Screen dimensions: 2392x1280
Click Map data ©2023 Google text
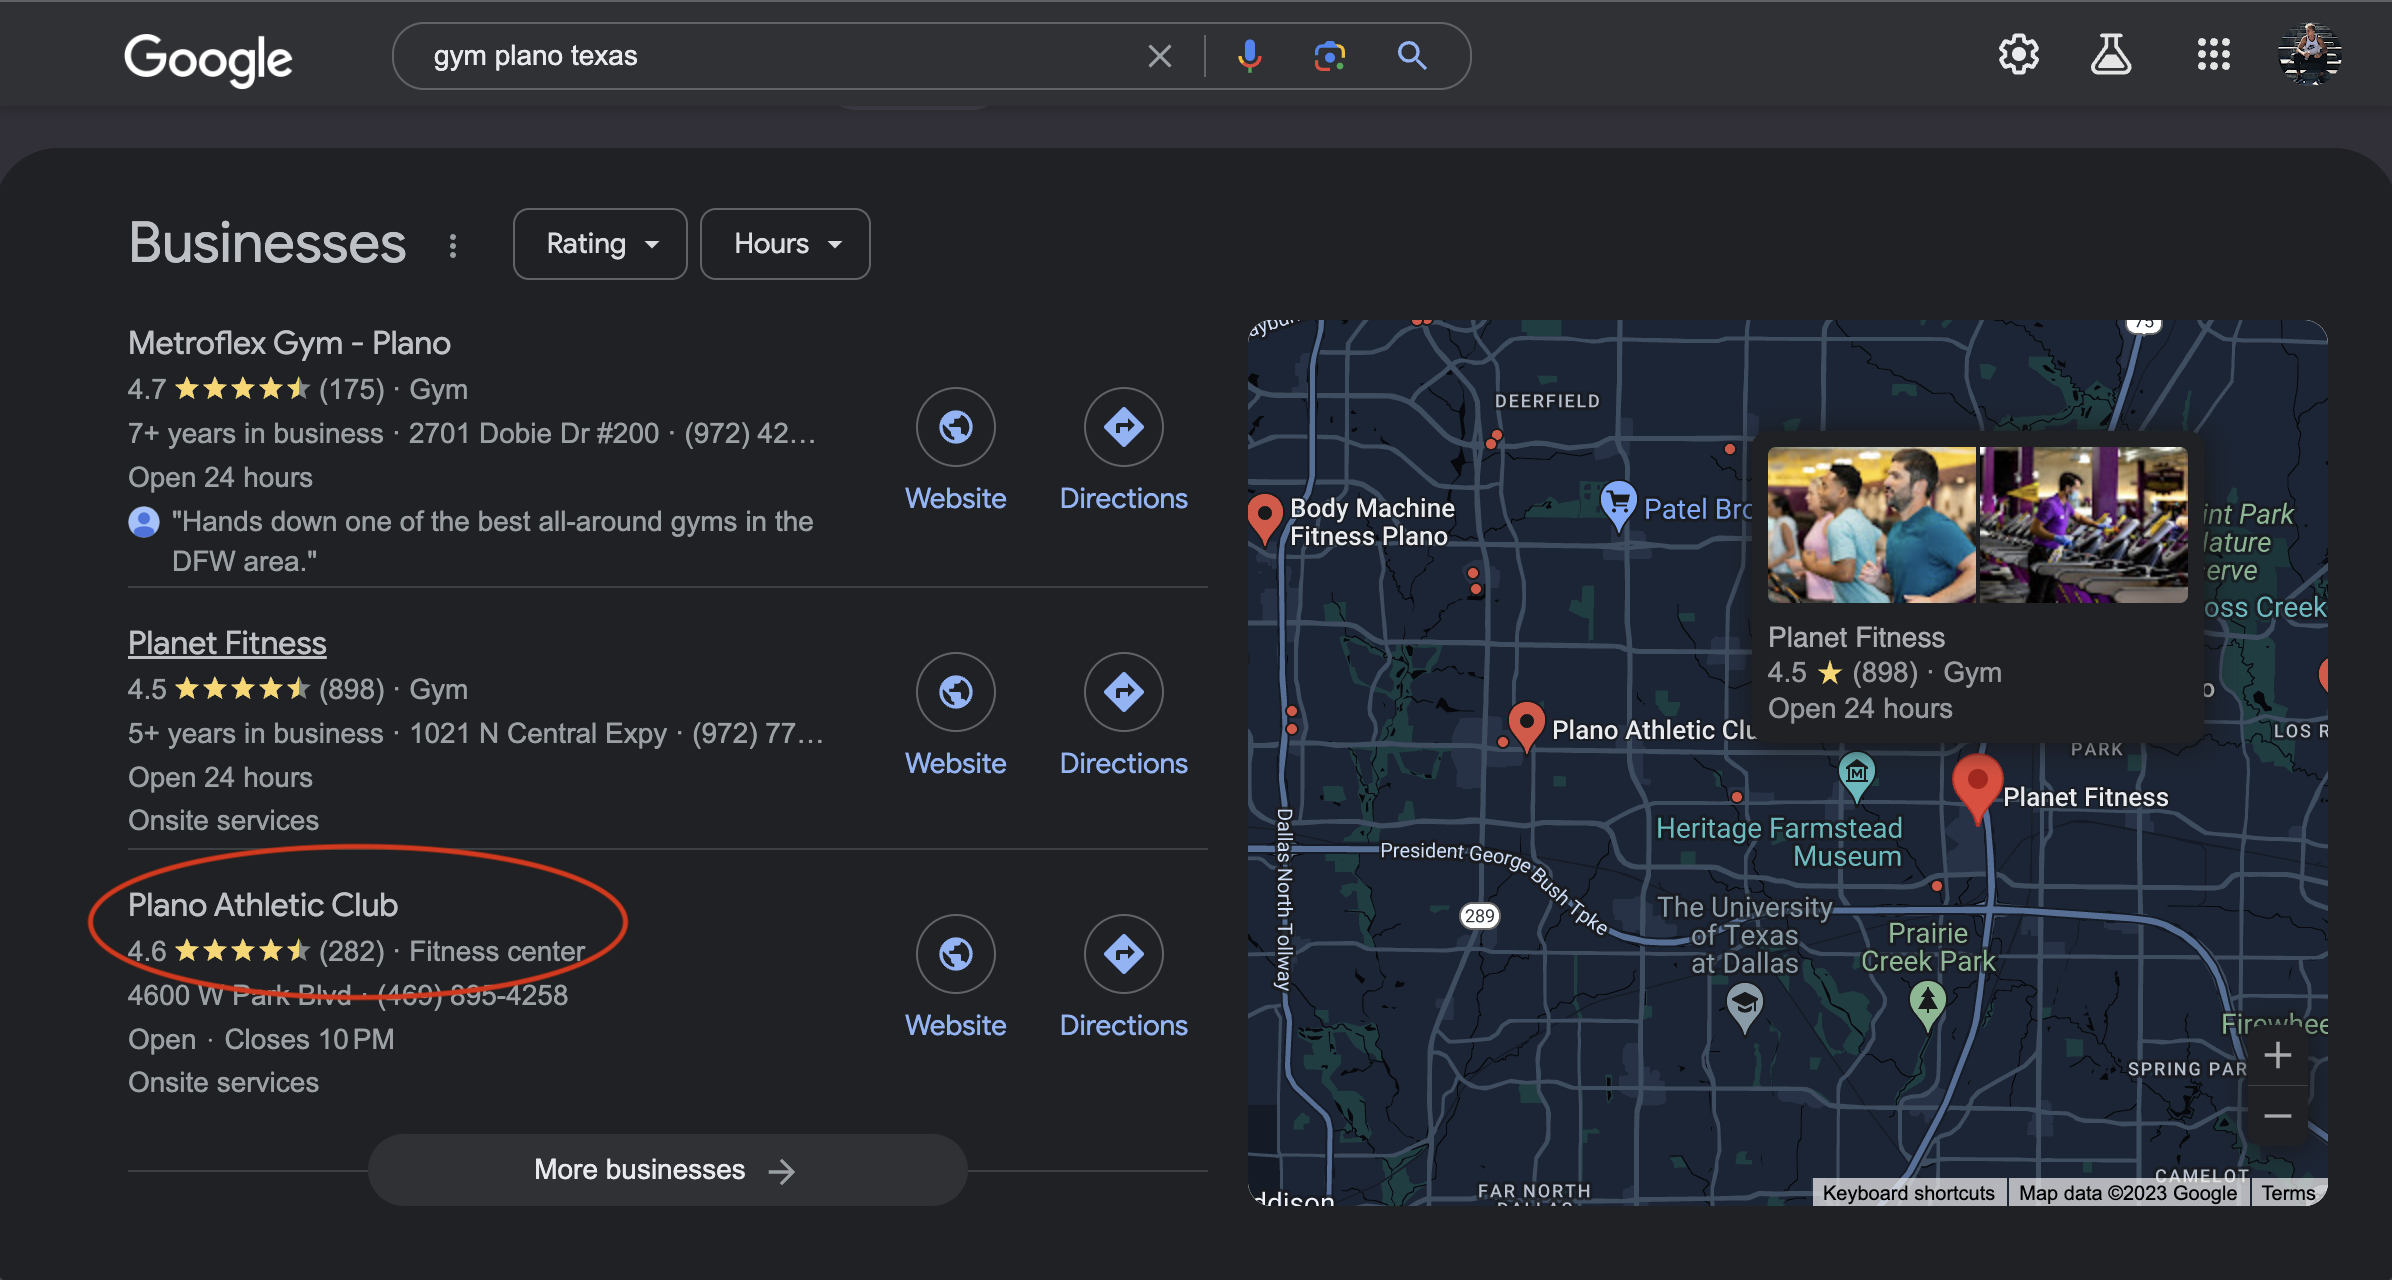point(2127,1192)
